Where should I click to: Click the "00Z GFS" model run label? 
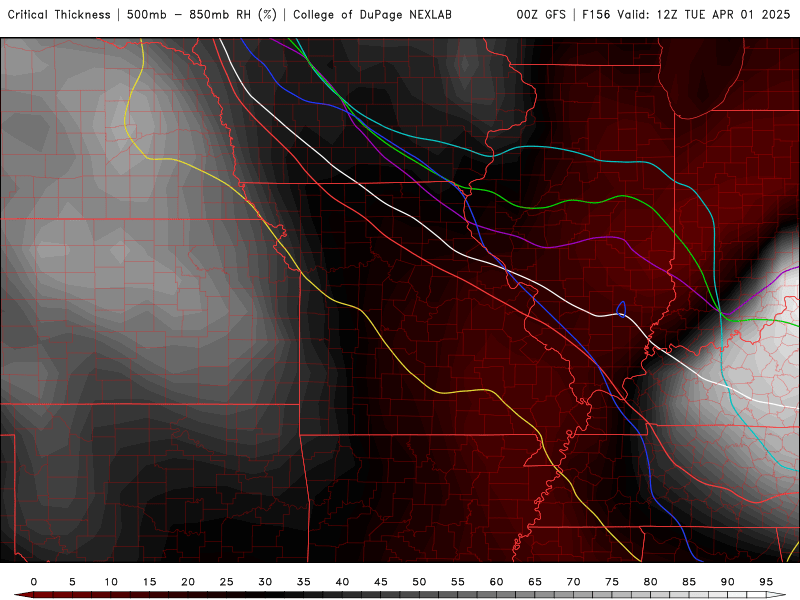[541, 15]
